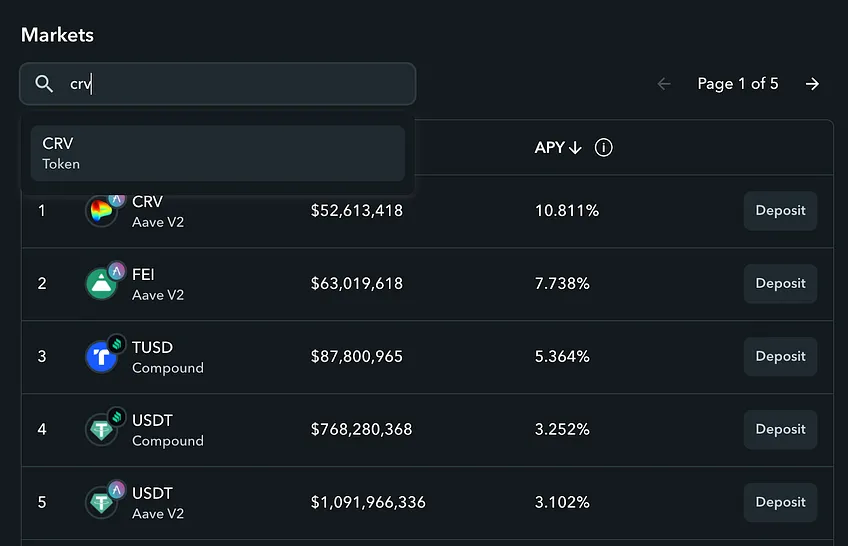Viewport: 848px width, 546px height.
Task: Click the APY info icon
Action: coord(604,148)
